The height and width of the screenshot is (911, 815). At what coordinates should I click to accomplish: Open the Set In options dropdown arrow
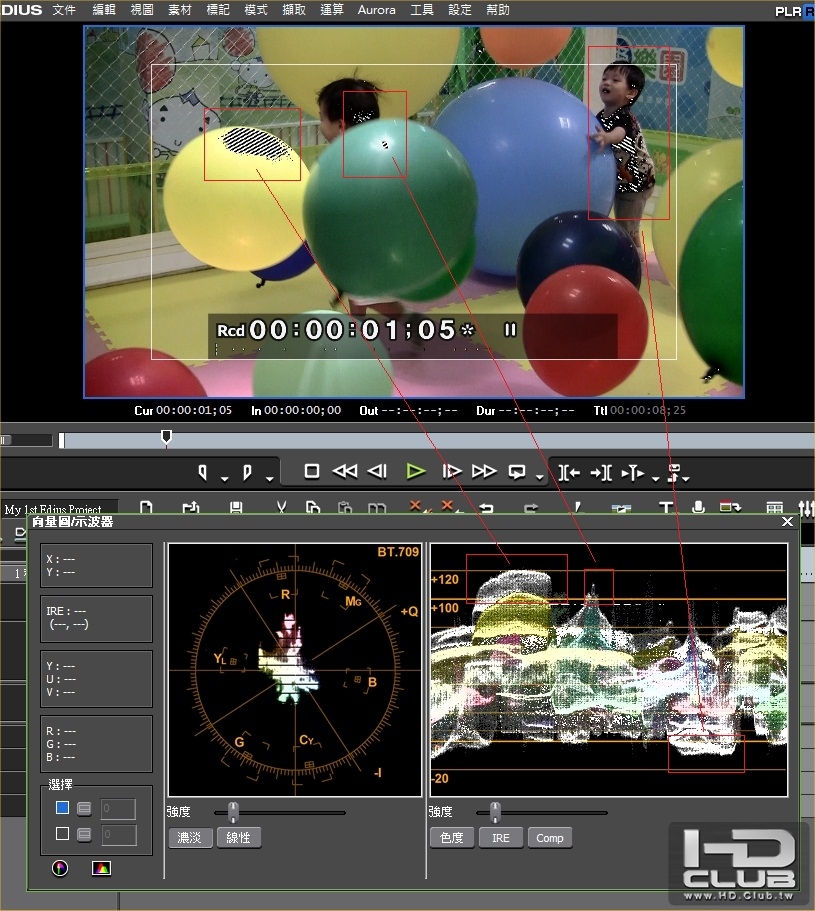pos(225,479)
